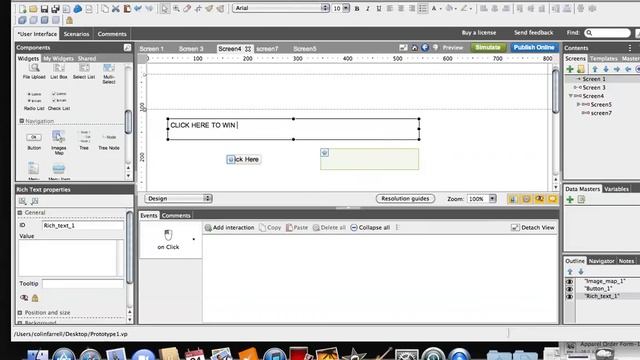Pick the Tree Node widget
Image resolution: width=640 pixels, height=360 pixels.
pos(109,141)
